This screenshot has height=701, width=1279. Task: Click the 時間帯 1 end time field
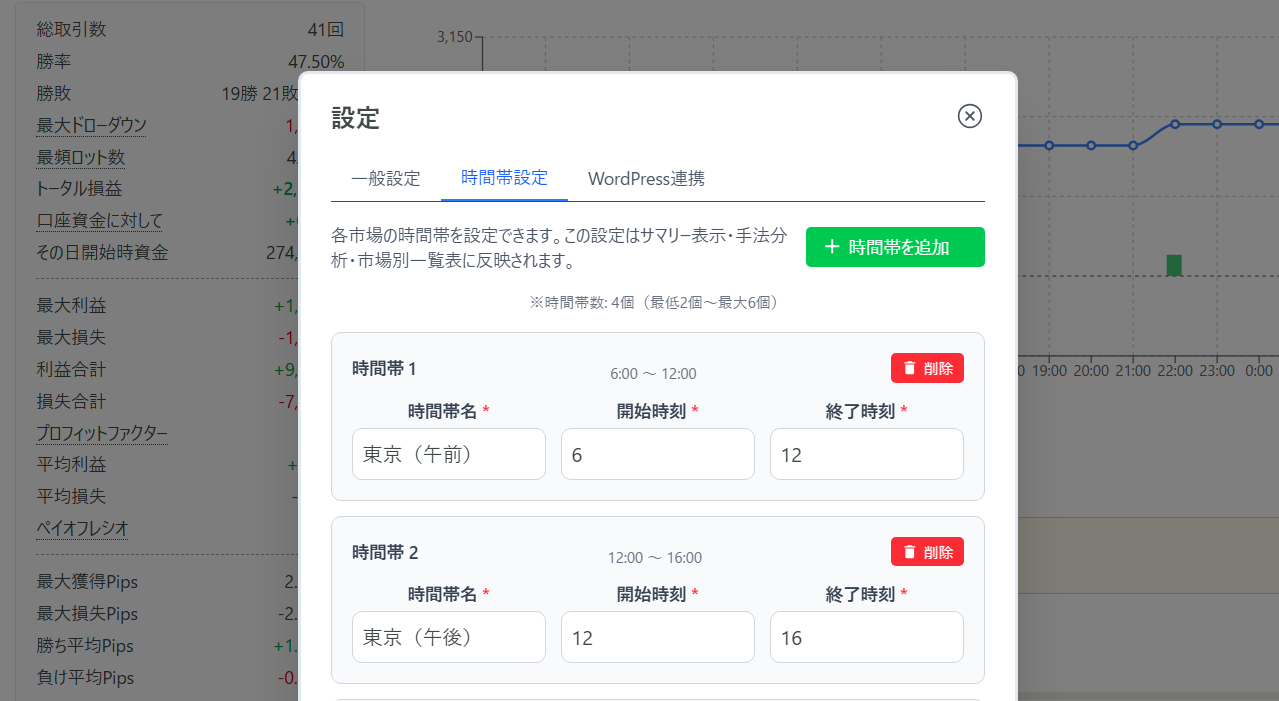866,455
